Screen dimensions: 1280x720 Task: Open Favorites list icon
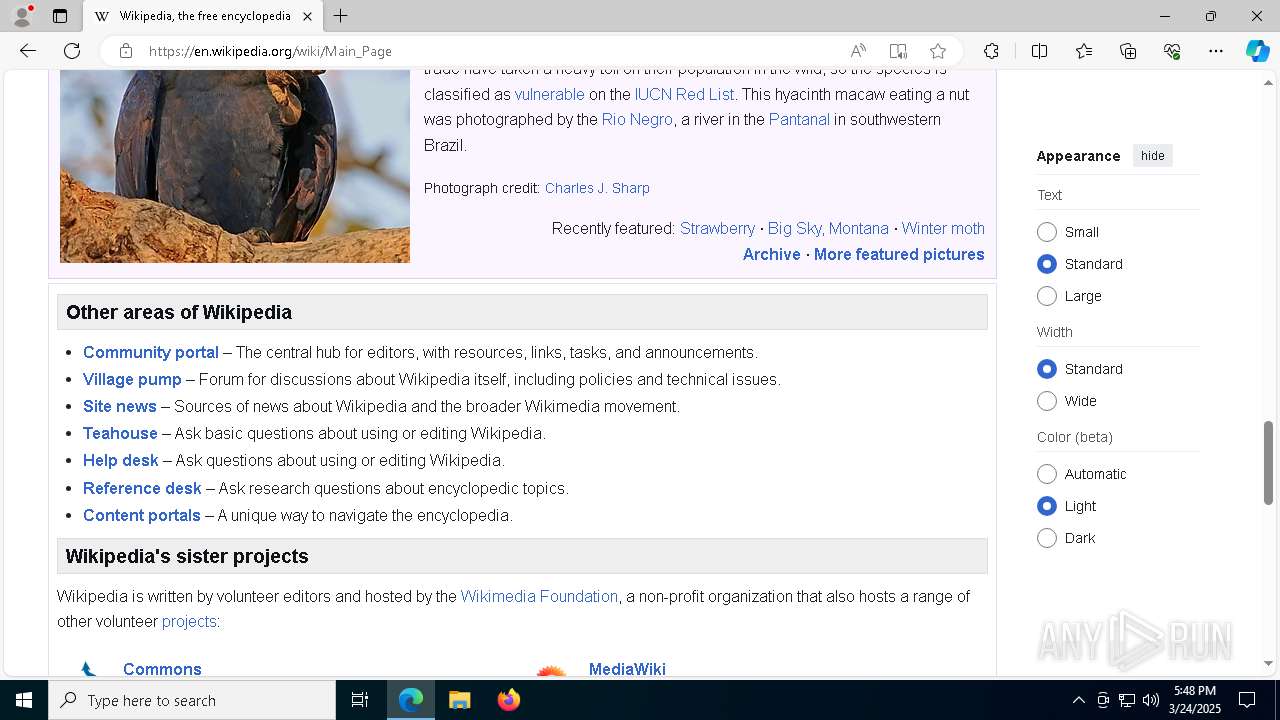(x=1084, y=51)
